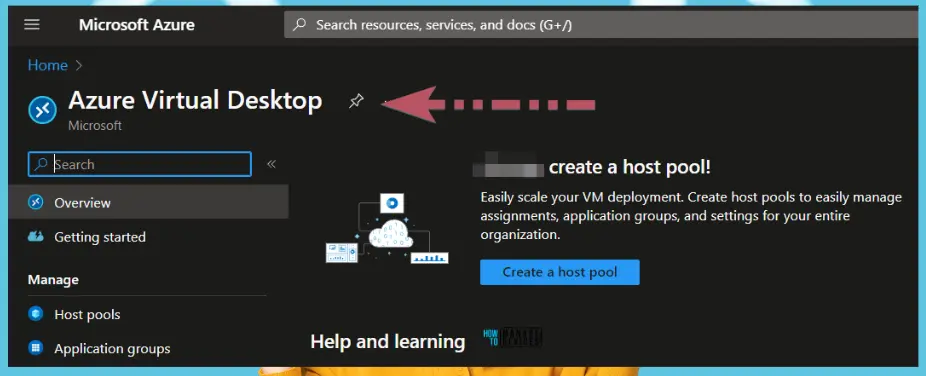926x376 pixels.
Task: Click the host pool cloud illustration
Action: [x=387, y=229]
